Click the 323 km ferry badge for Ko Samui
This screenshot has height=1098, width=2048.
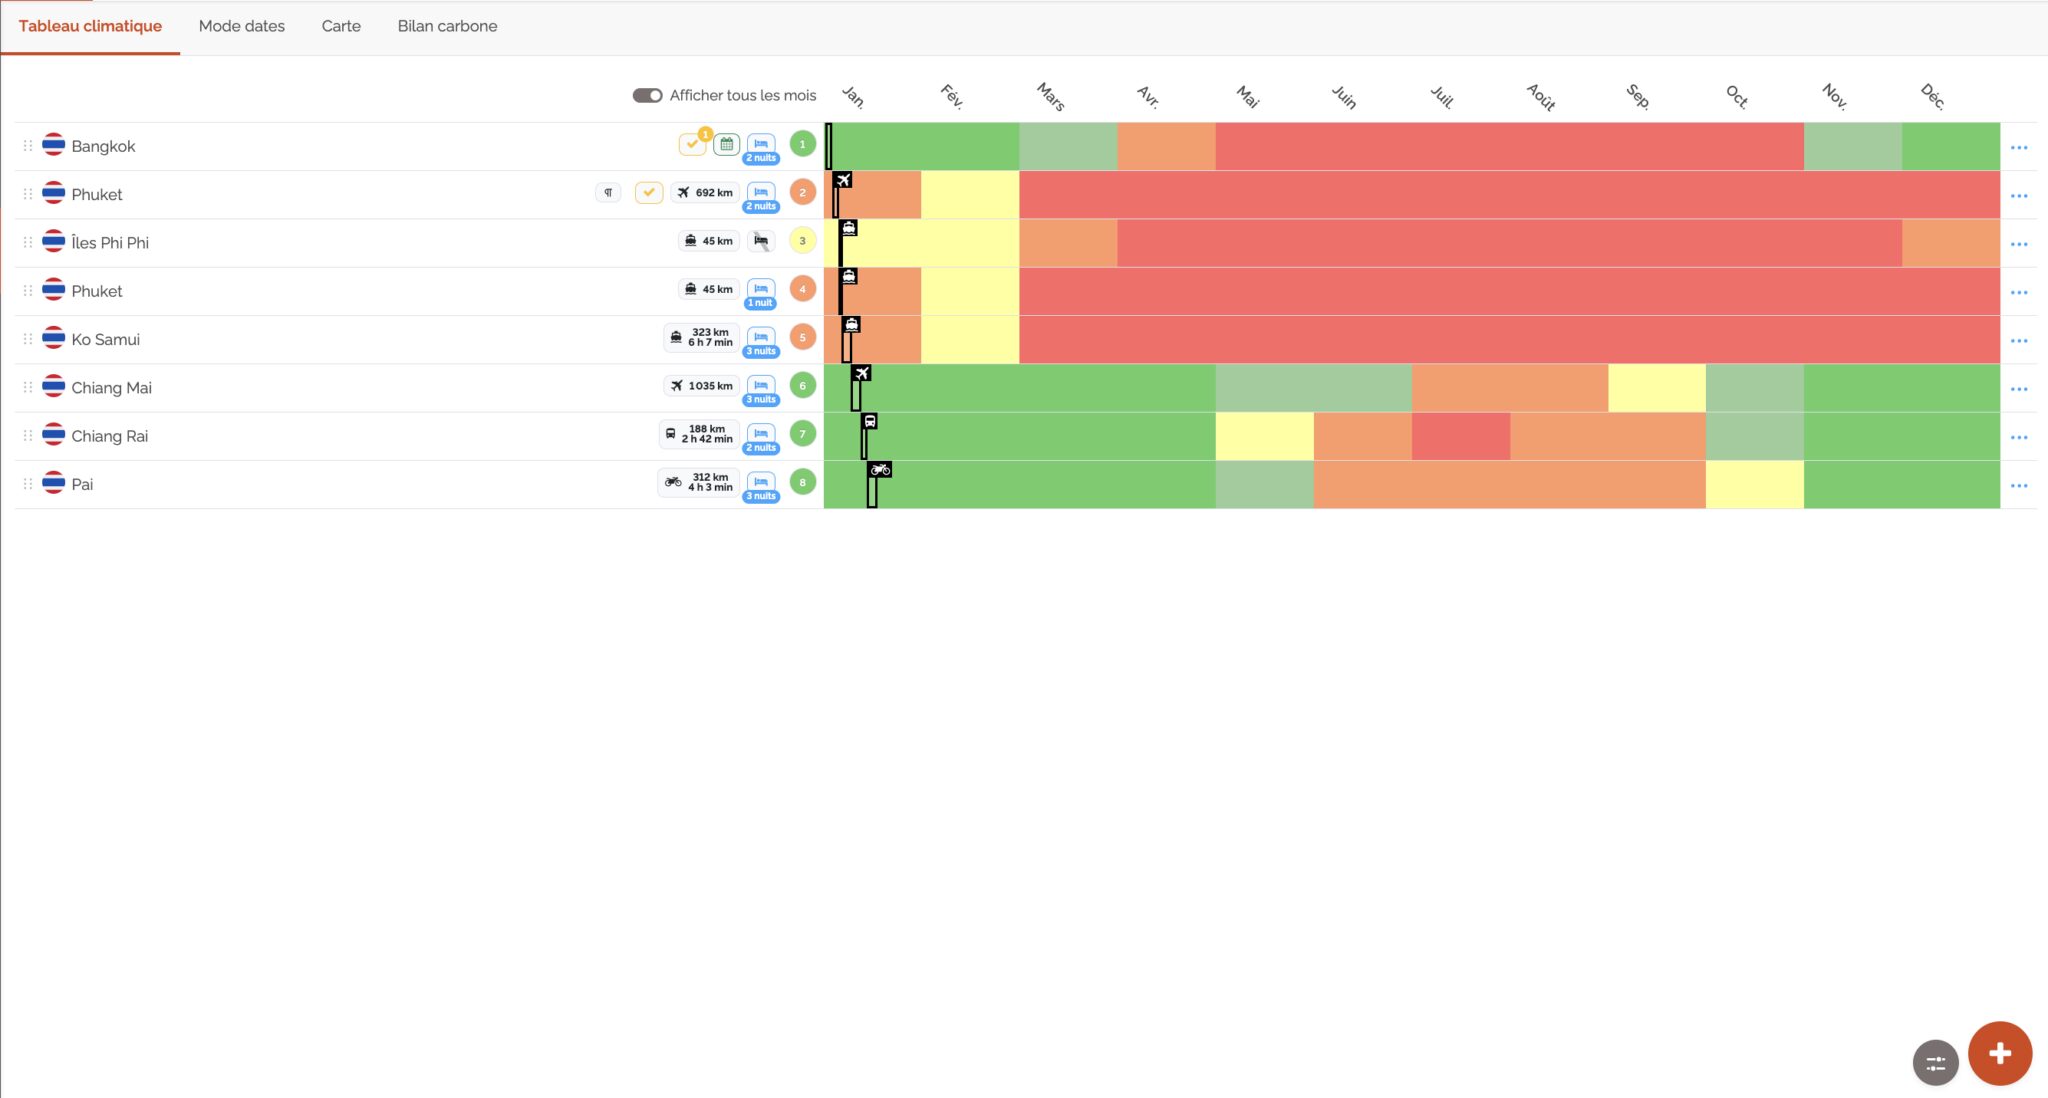pos(702,337)
